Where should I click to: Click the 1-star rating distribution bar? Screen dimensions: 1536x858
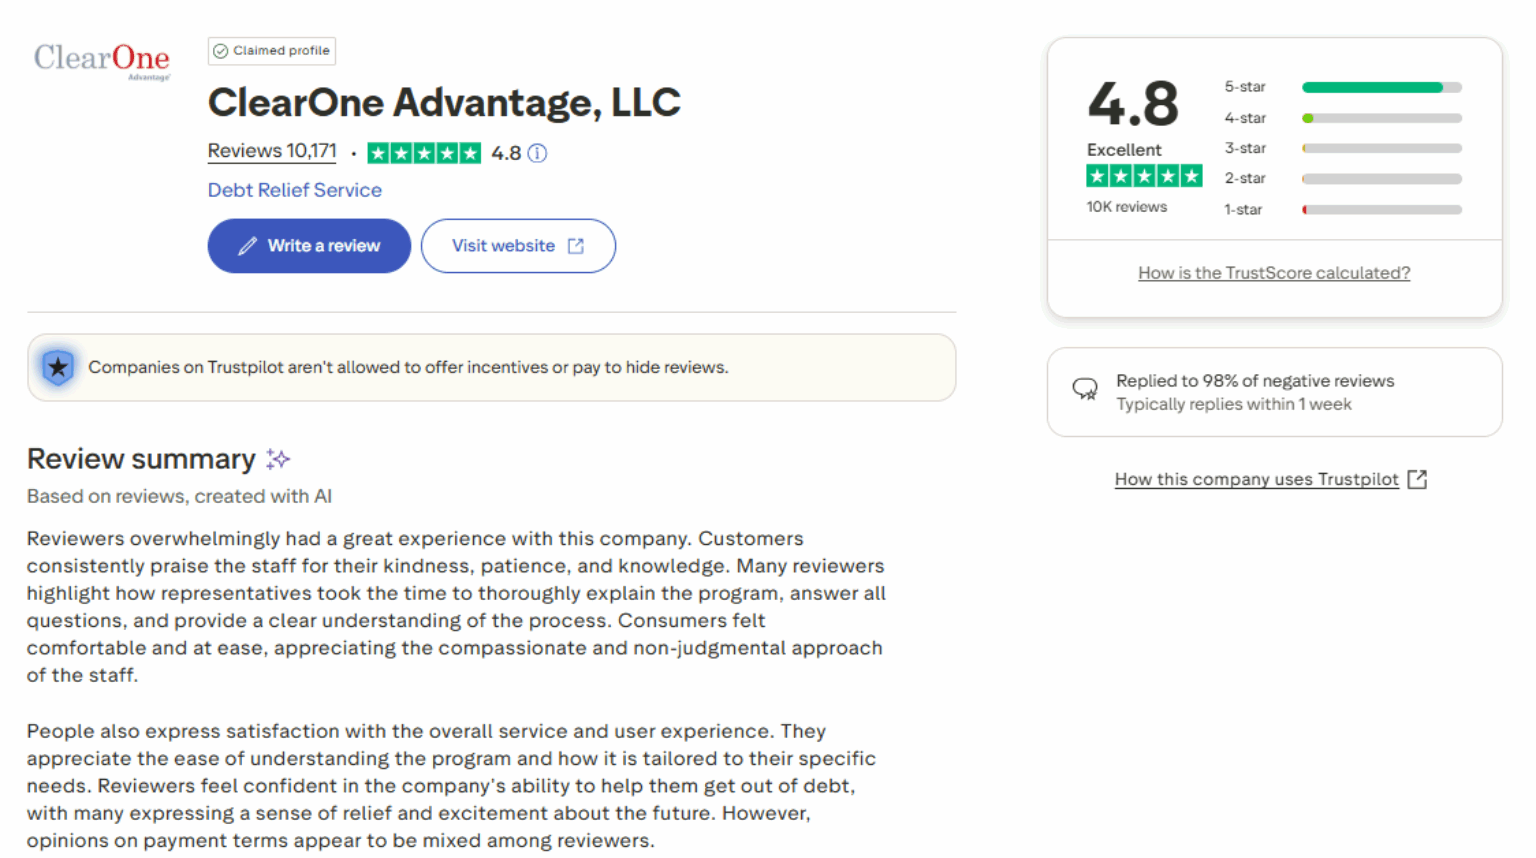pos(1380,209)
